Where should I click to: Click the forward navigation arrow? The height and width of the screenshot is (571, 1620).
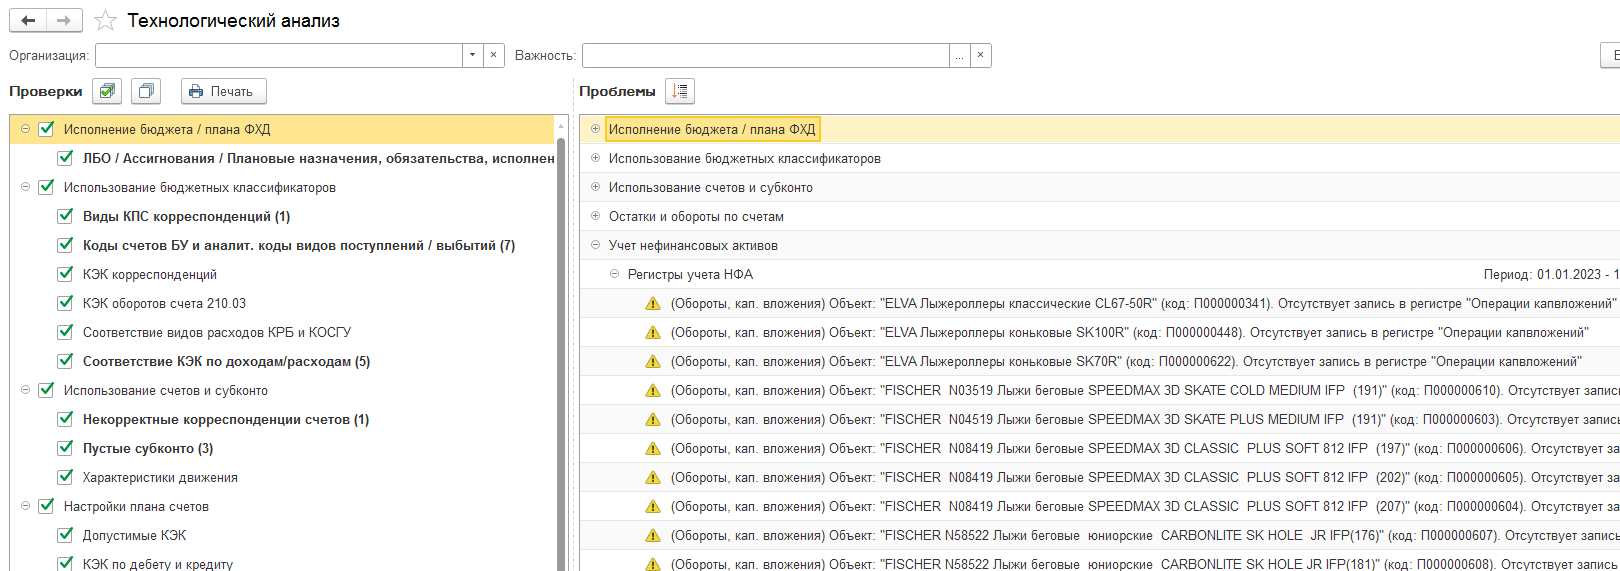pos(64,20)
